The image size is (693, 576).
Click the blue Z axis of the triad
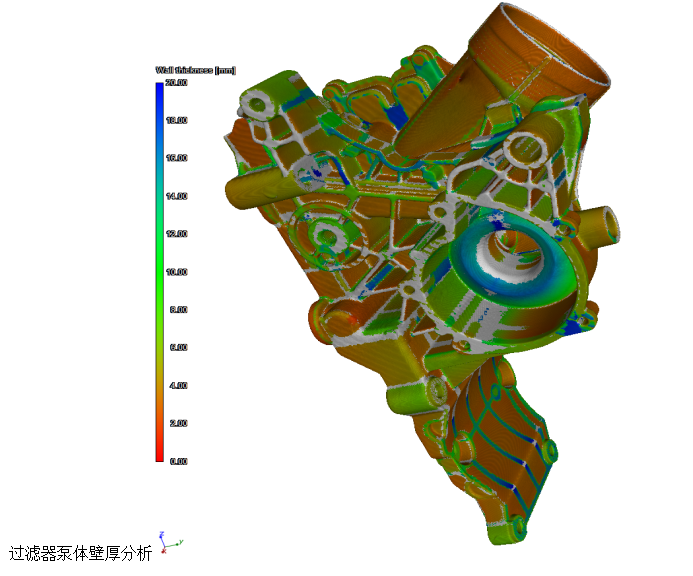tap(160, 538)
